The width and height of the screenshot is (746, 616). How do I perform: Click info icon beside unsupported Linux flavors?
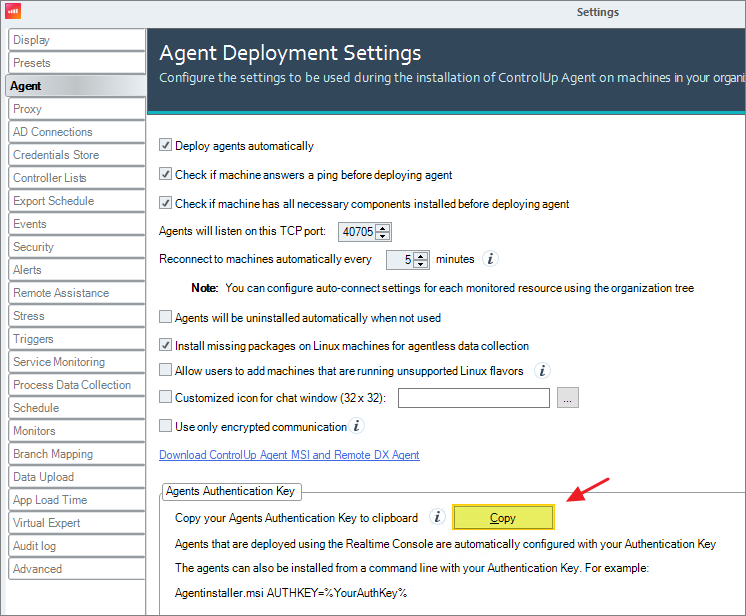(x=542, y=371)
